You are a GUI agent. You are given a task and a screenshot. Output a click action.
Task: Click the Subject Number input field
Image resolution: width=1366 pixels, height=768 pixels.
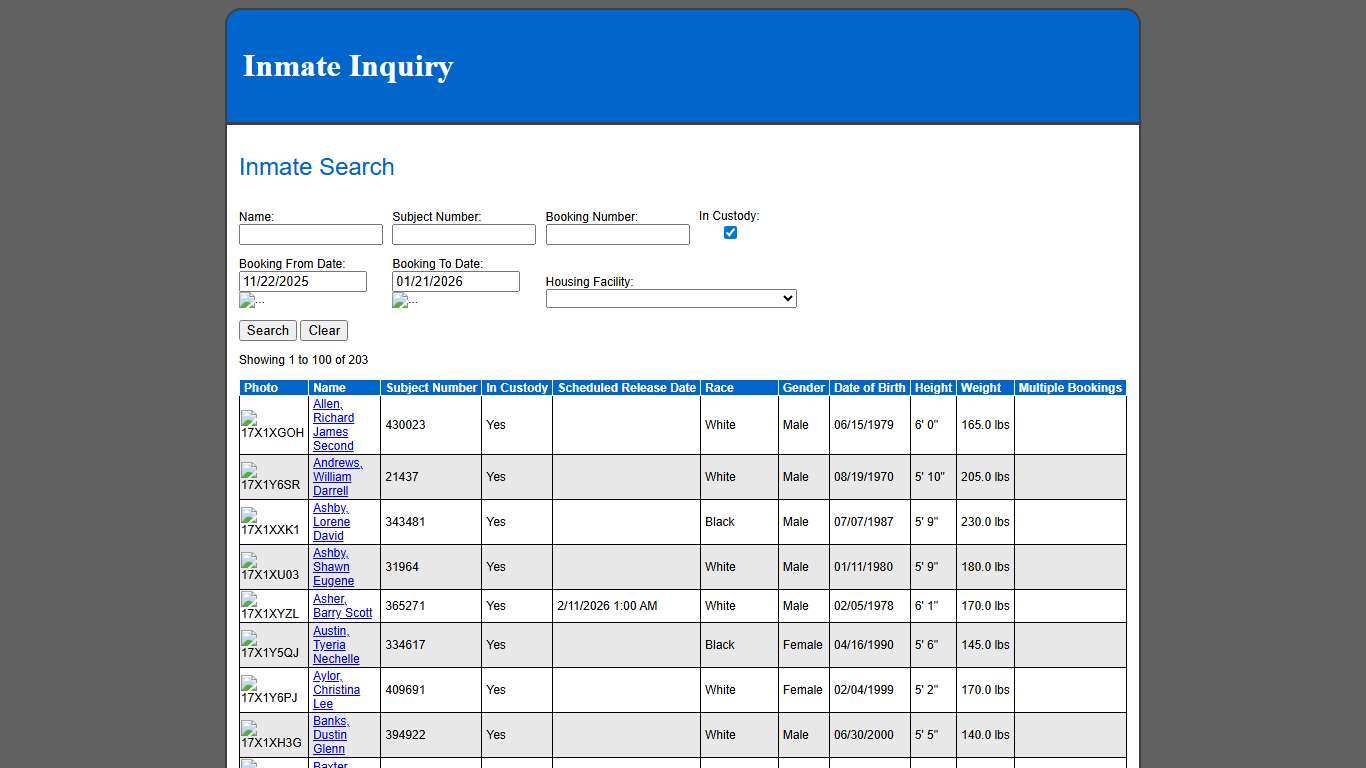click(463, 234)
